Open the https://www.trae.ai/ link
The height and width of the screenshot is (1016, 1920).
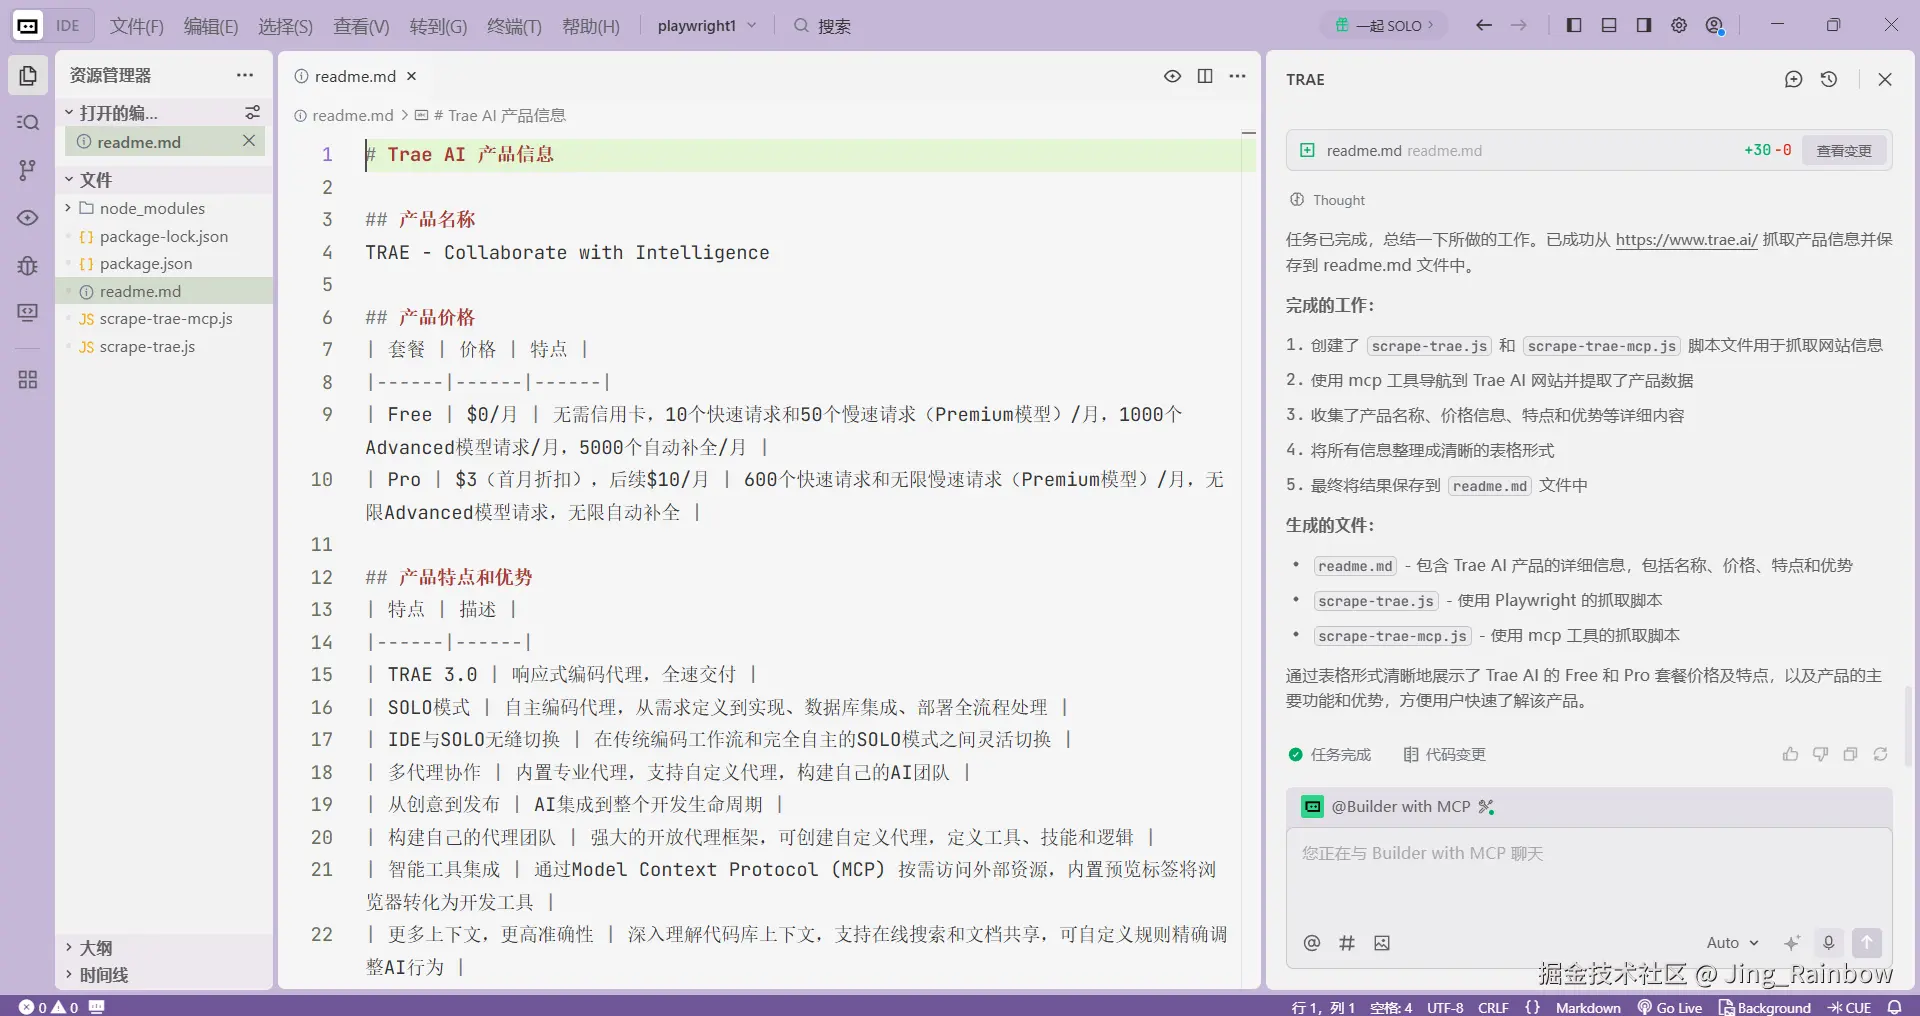click(1687, 240)
